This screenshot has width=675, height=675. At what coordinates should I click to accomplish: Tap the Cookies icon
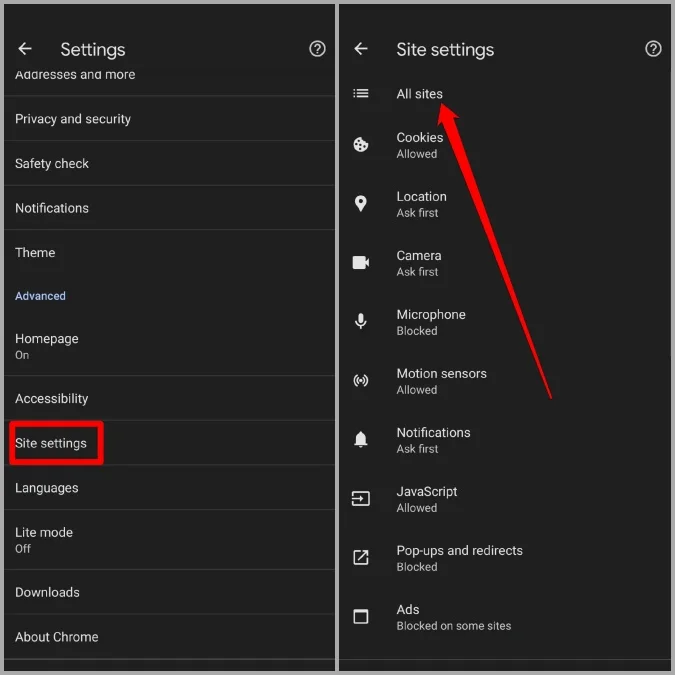361,145
